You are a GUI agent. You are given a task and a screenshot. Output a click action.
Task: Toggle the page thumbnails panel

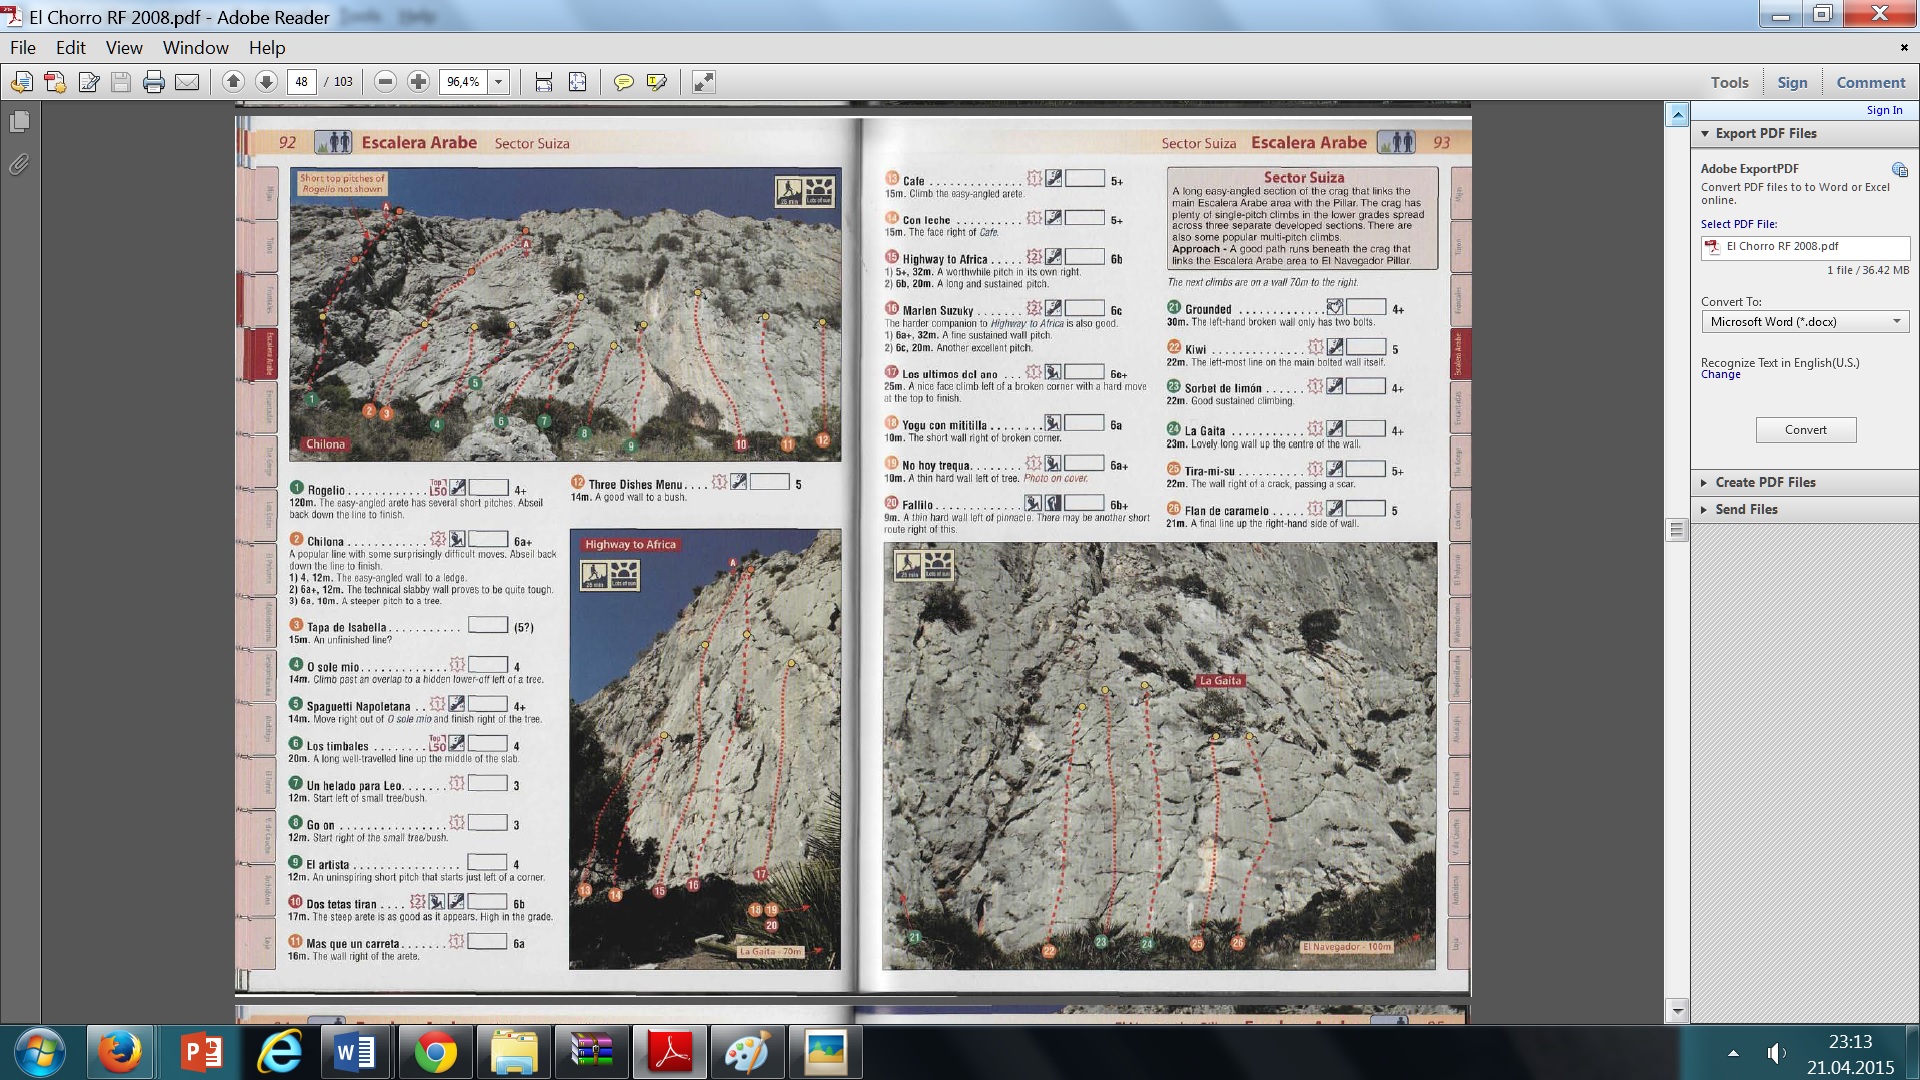(x=19, y=122)
